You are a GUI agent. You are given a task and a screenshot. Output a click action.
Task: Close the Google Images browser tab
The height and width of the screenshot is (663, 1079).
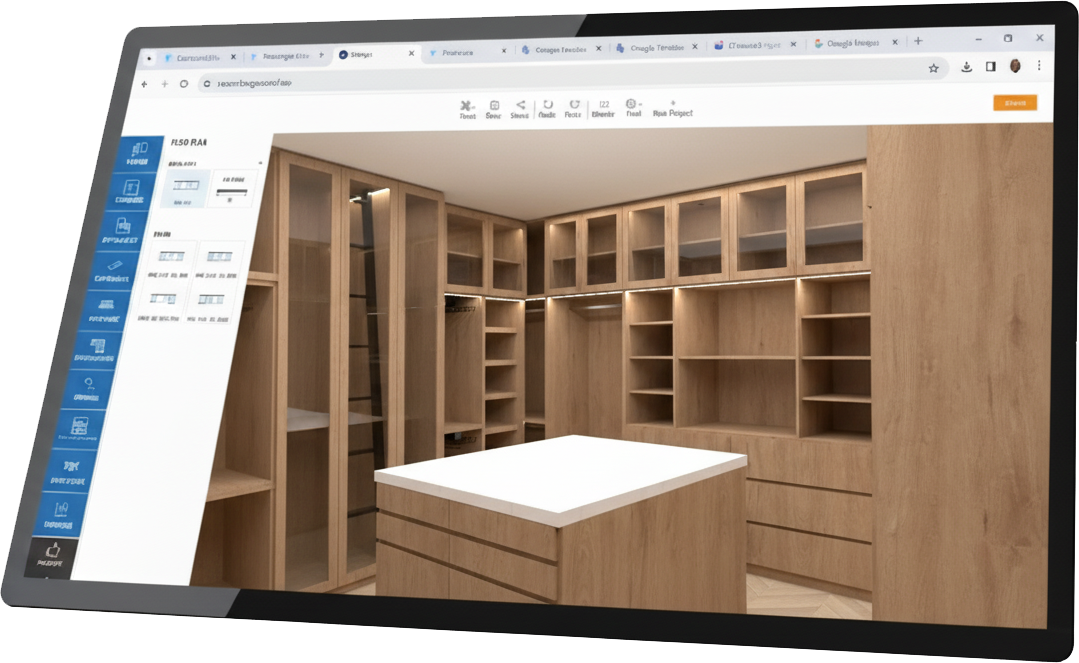tap(895, 42)
